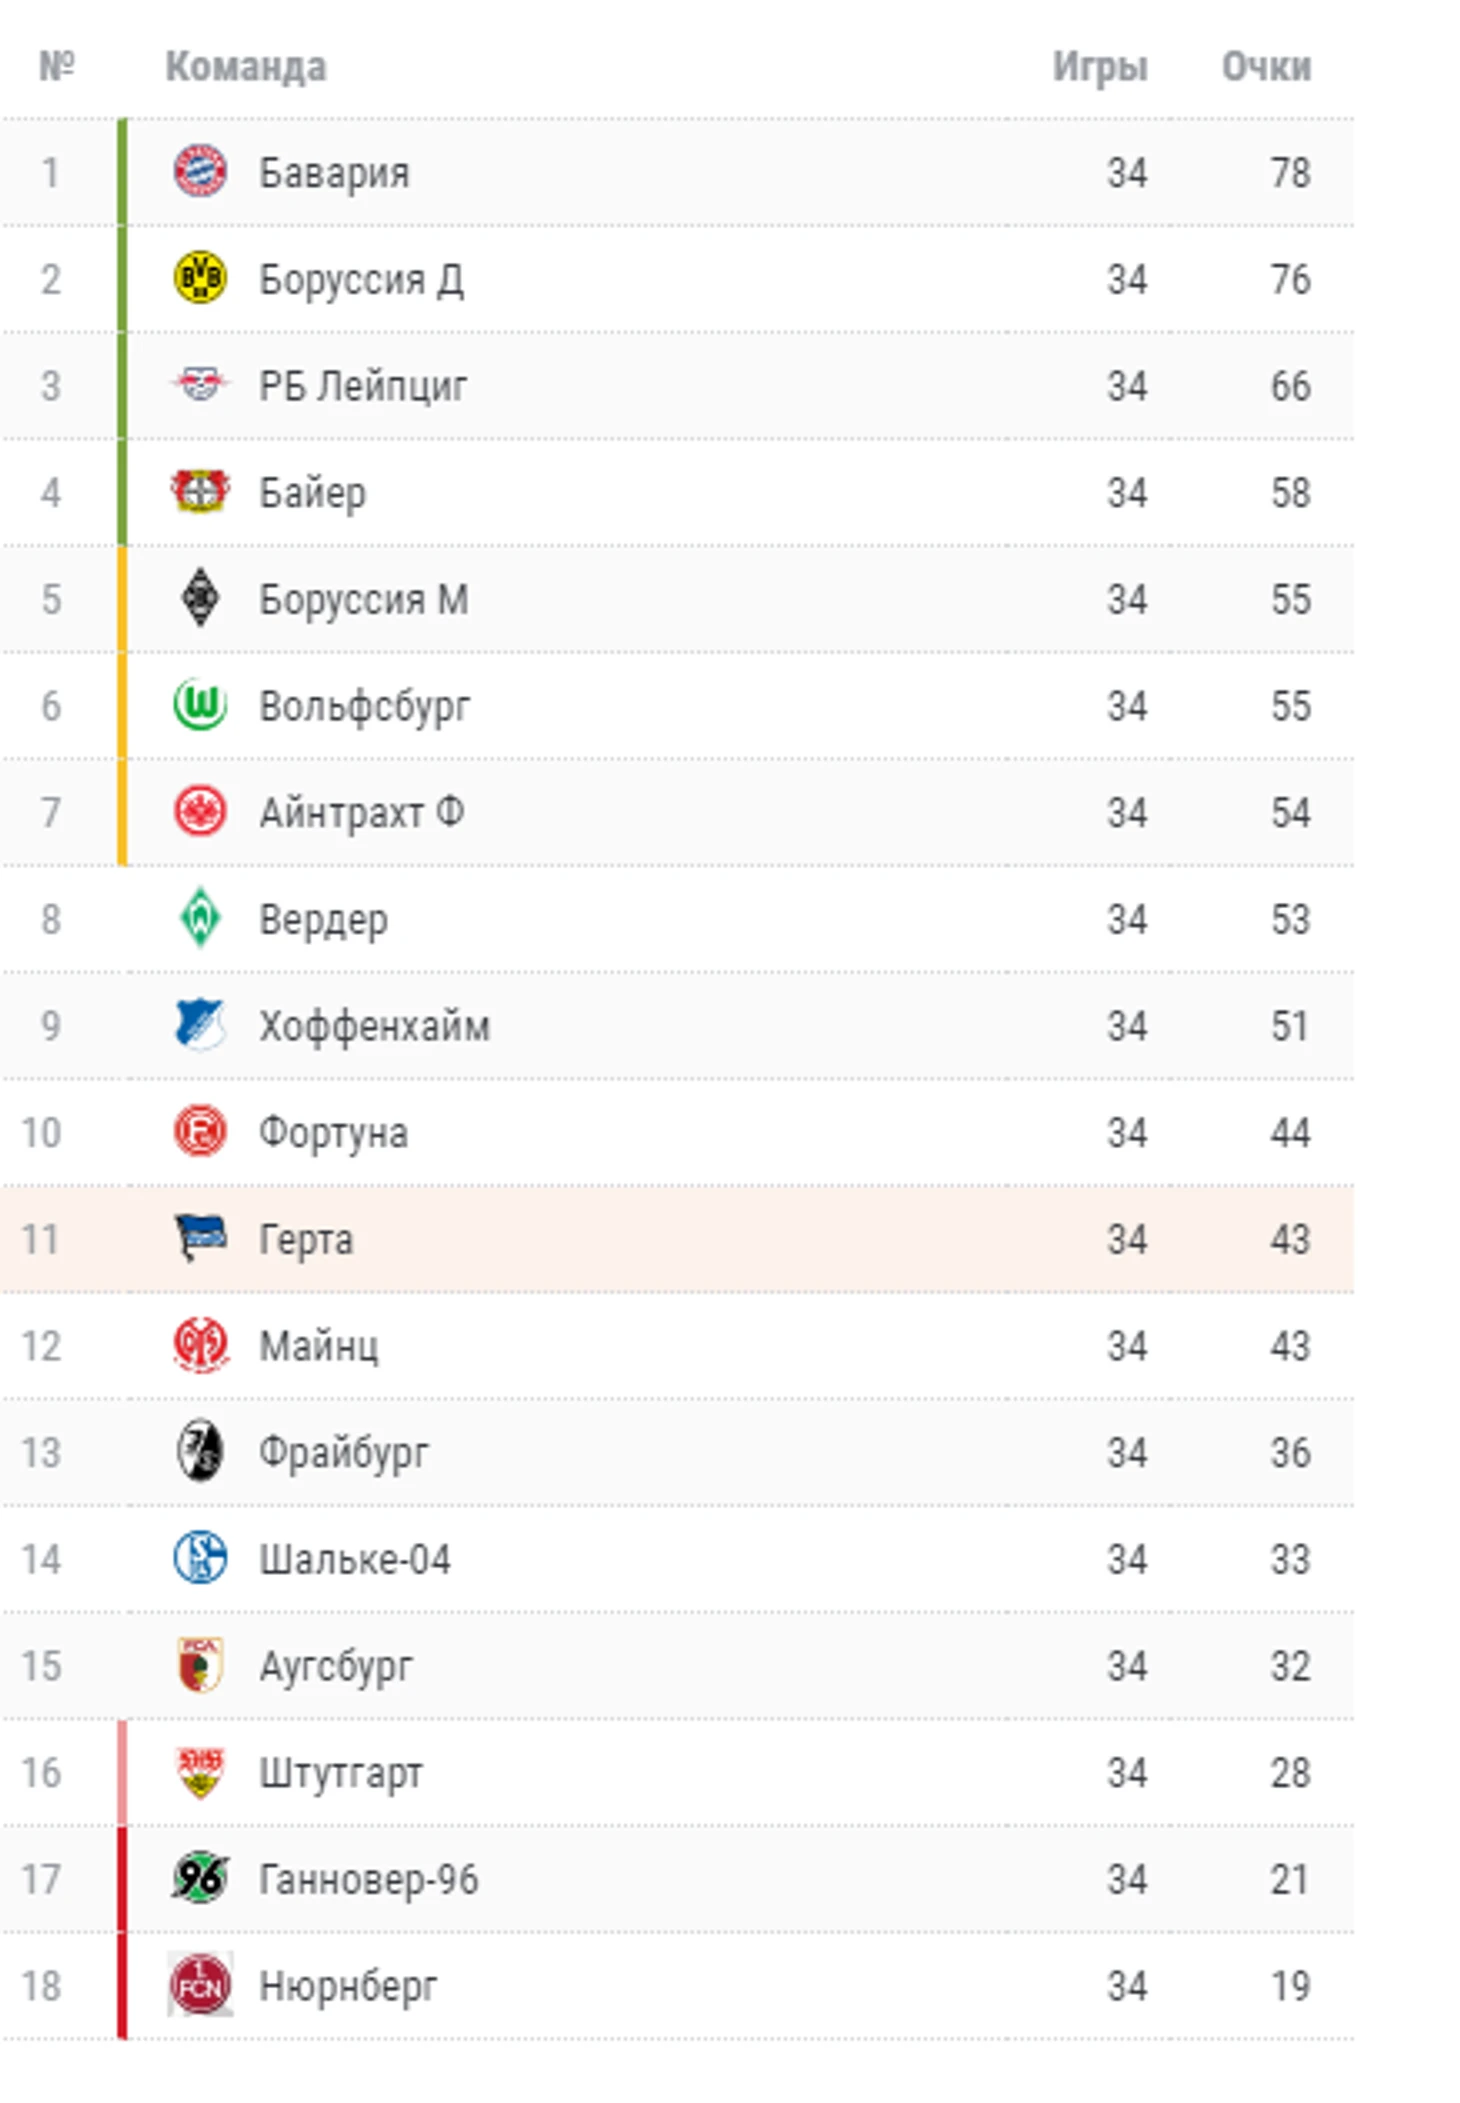1460x2103 pixels.
Task: Click the Nürnberg FCN logo
Action: pos(200,1984)
